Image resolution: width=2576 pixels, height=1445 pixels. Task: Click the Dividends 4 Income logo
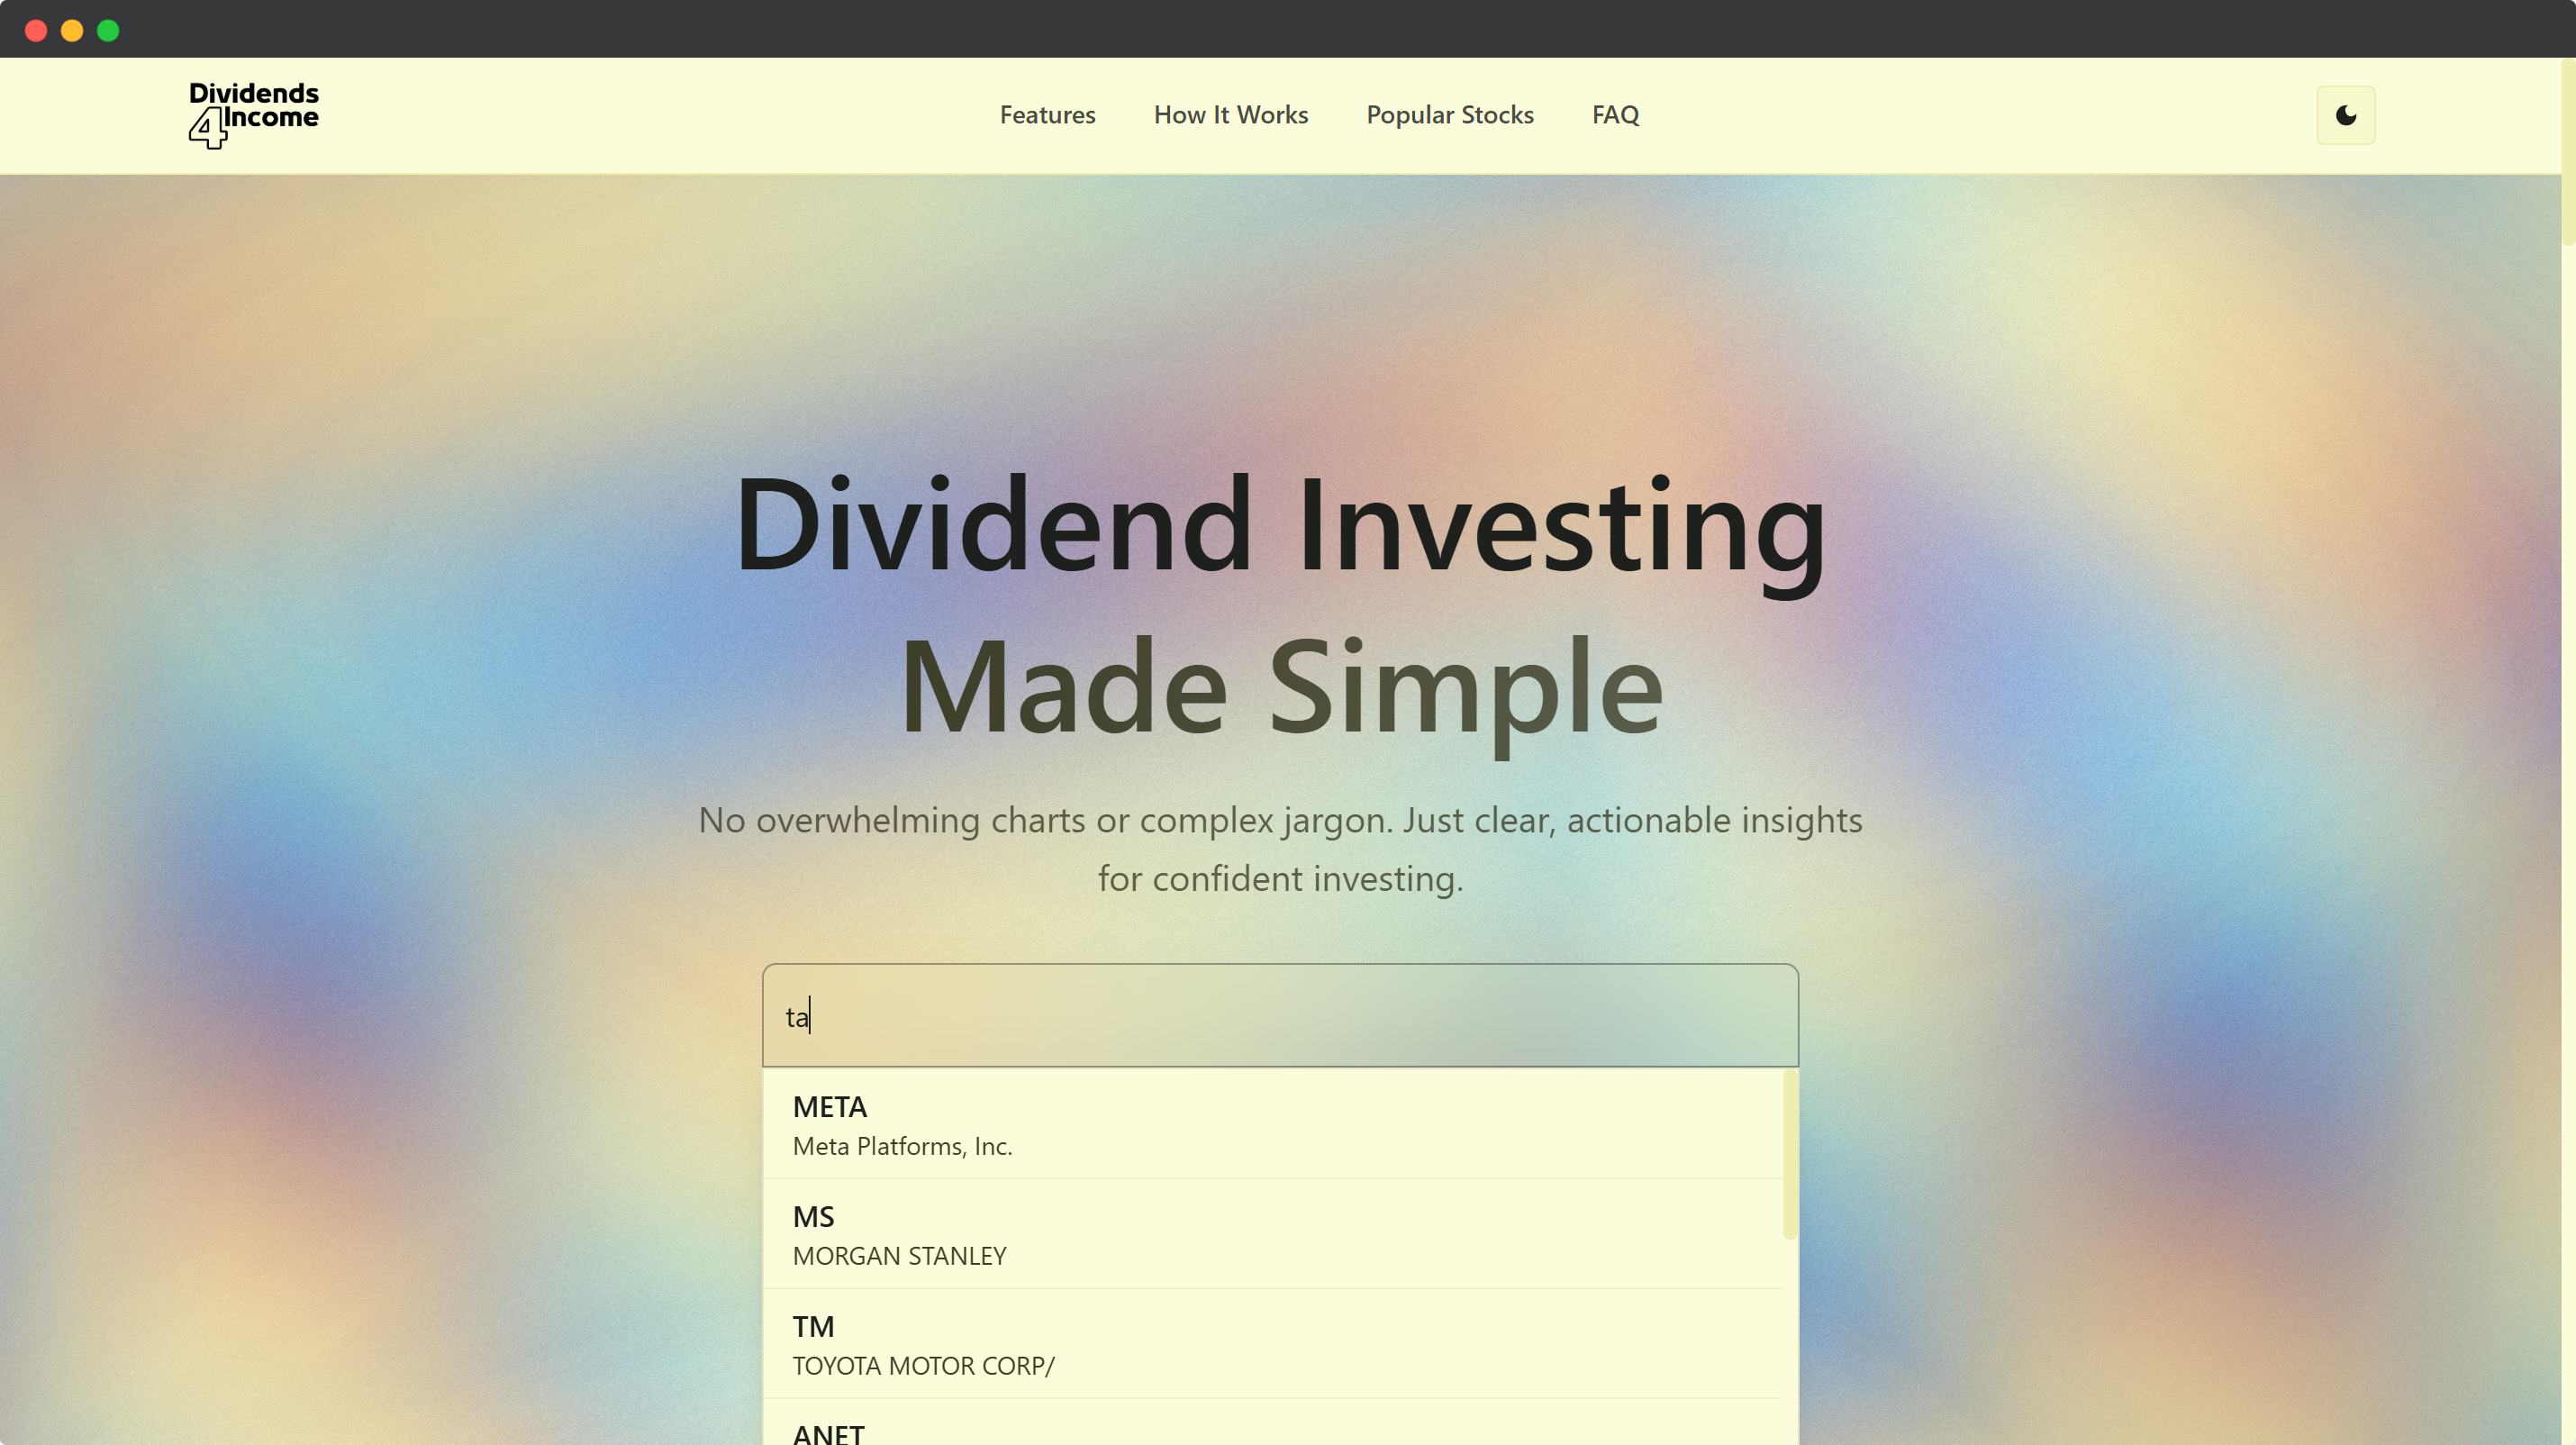[x=254, y=115]
